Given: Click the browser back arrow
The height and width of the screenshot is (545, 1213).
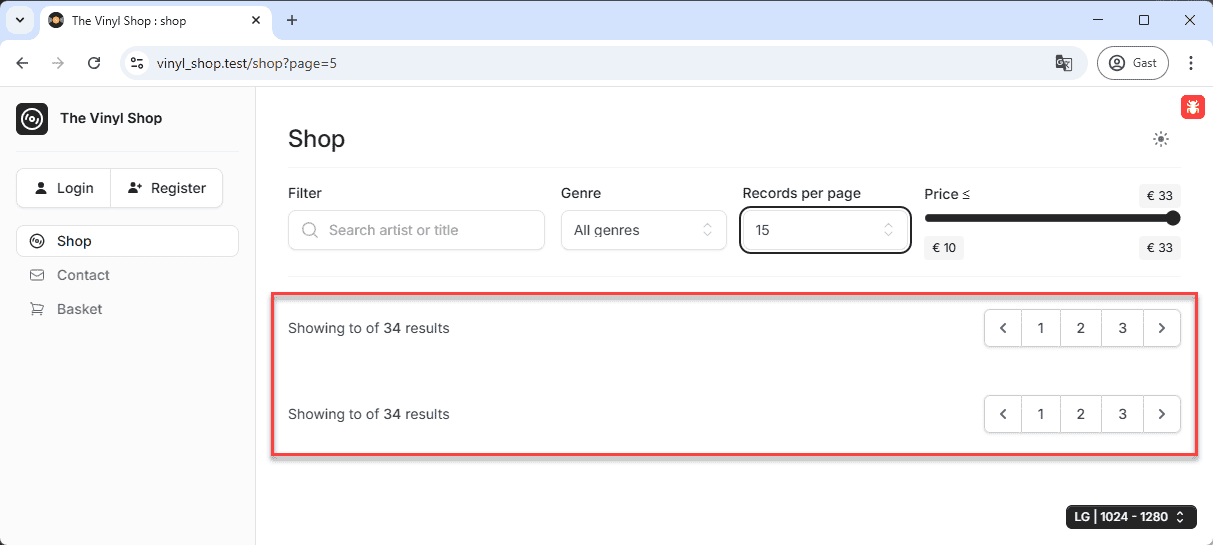Looking at the screenshot, I should pos(23,63).
